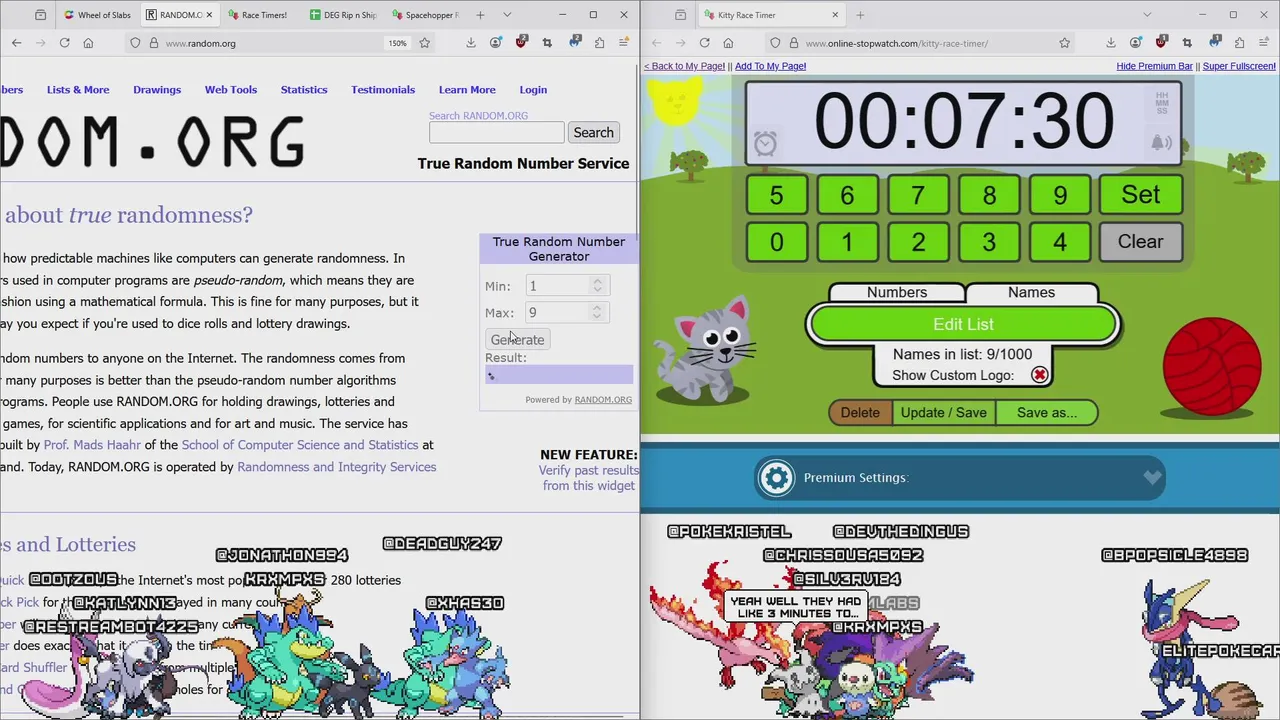Adjust the Min value stepper arrows
The height and width of the screenshot is (720, 1280).
pos(597,286)
